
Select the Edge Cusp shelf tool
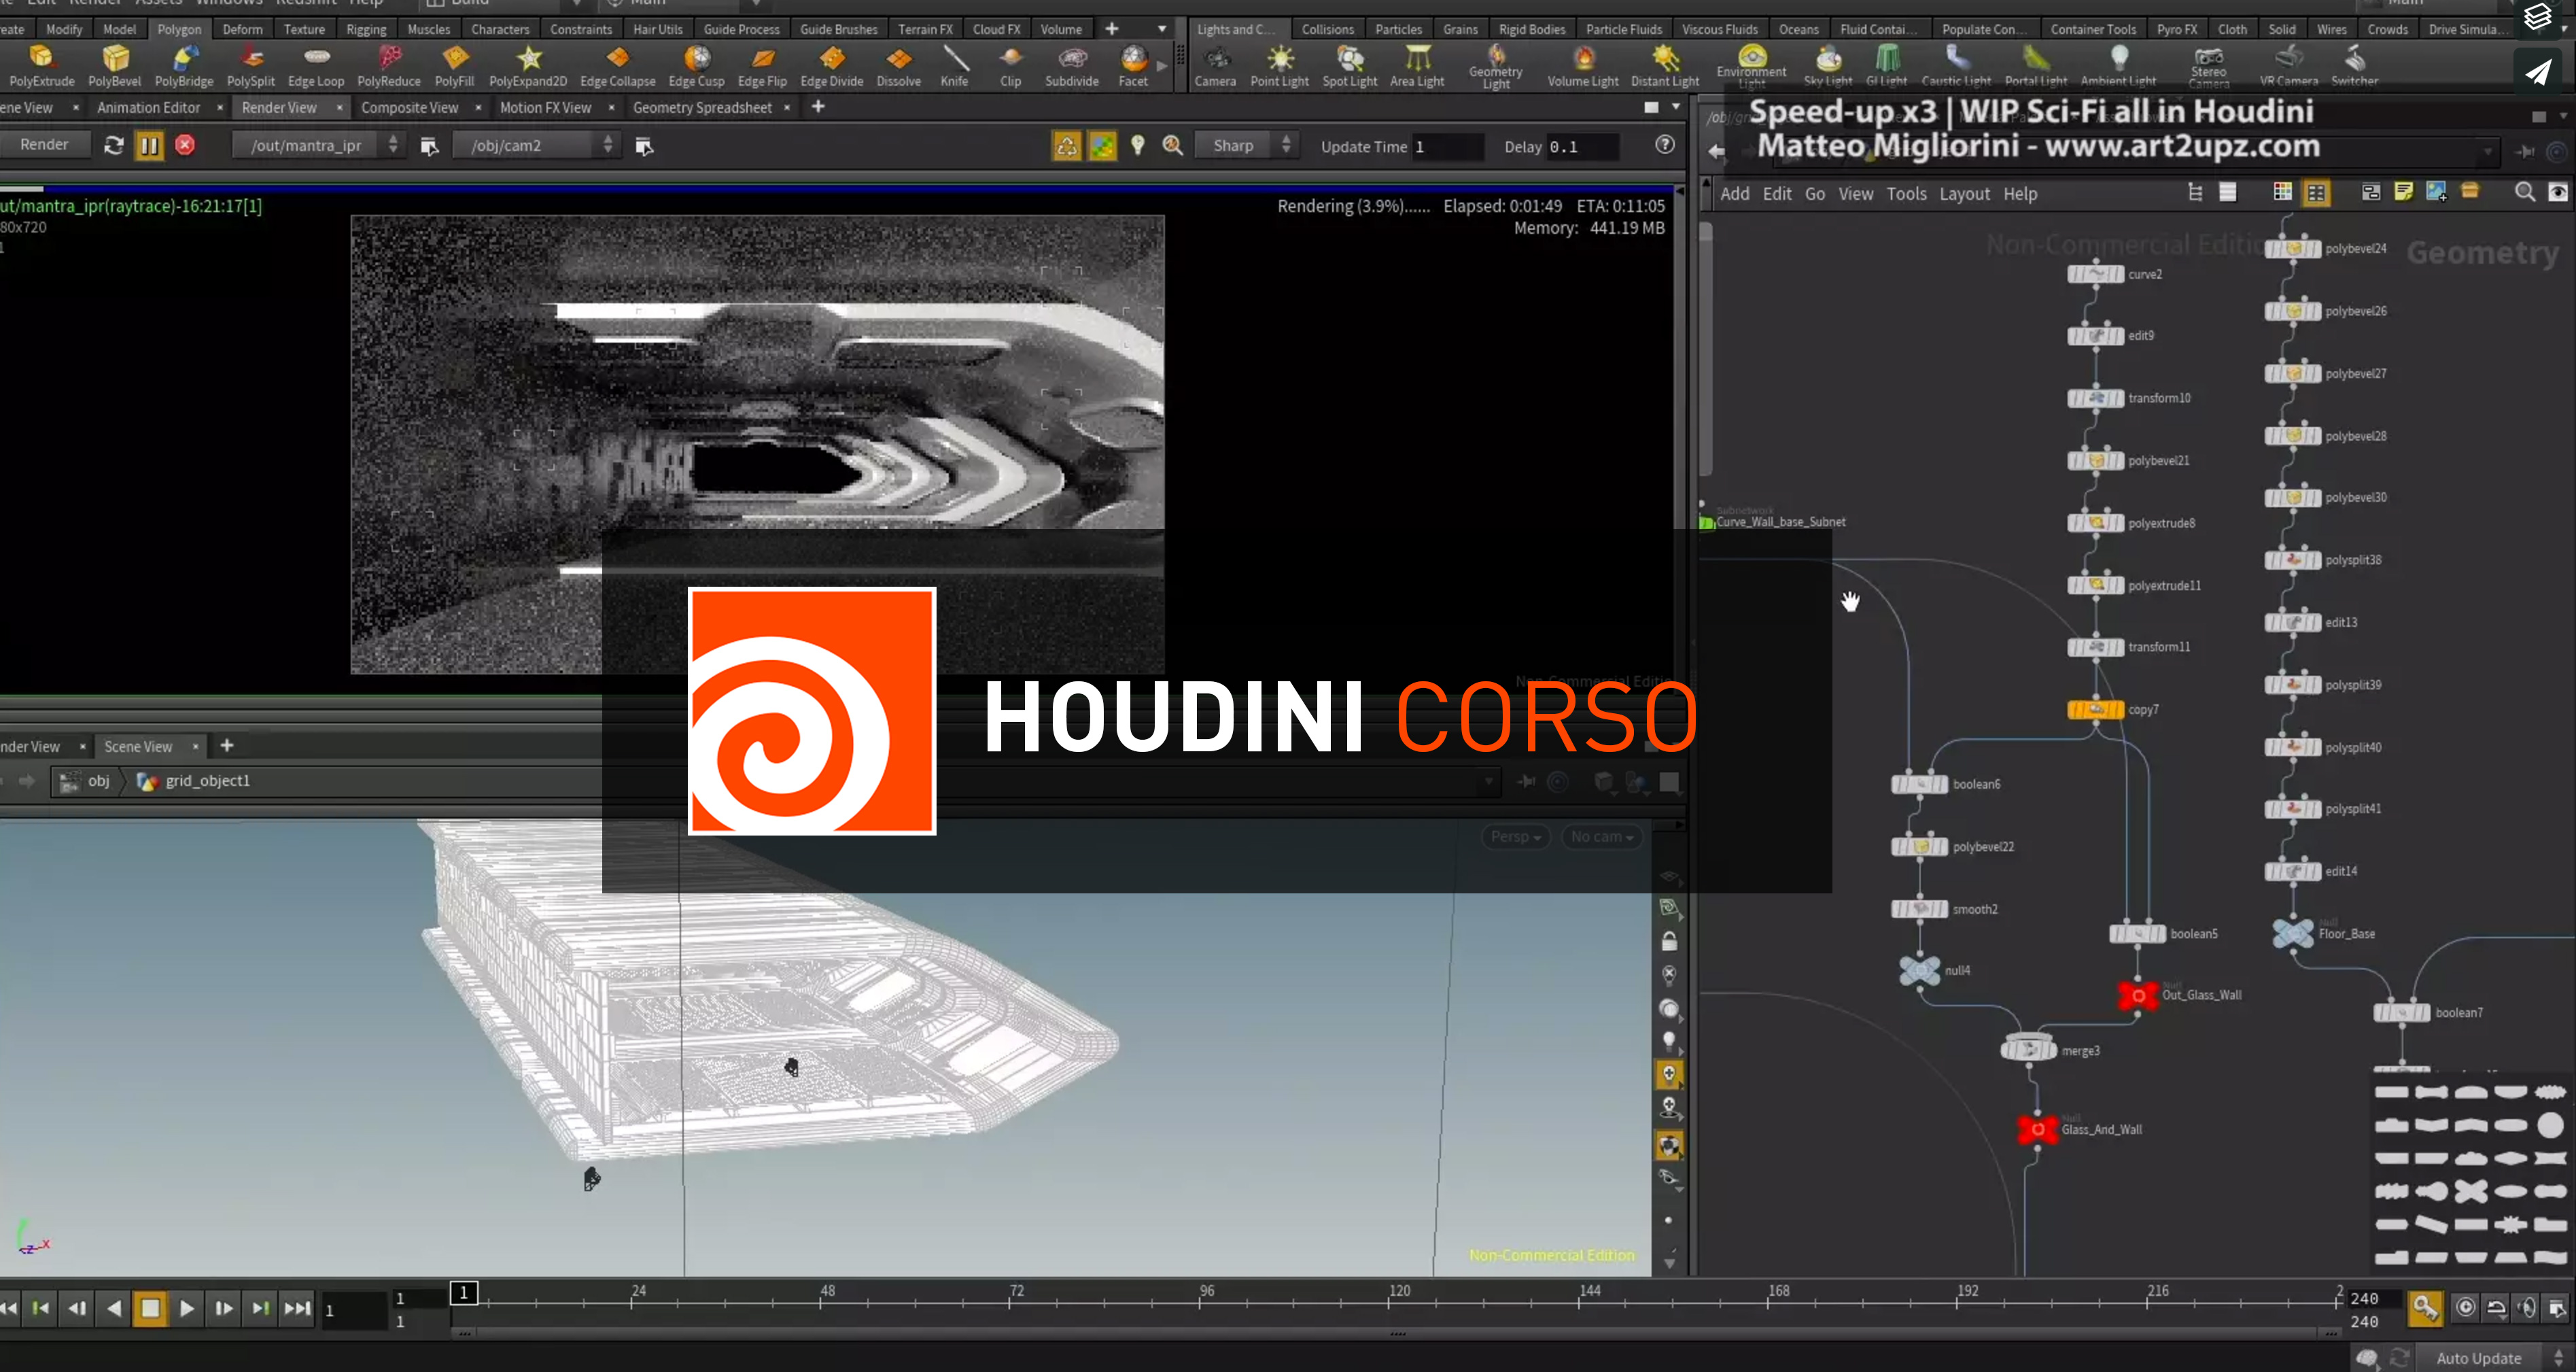point(696,66)
